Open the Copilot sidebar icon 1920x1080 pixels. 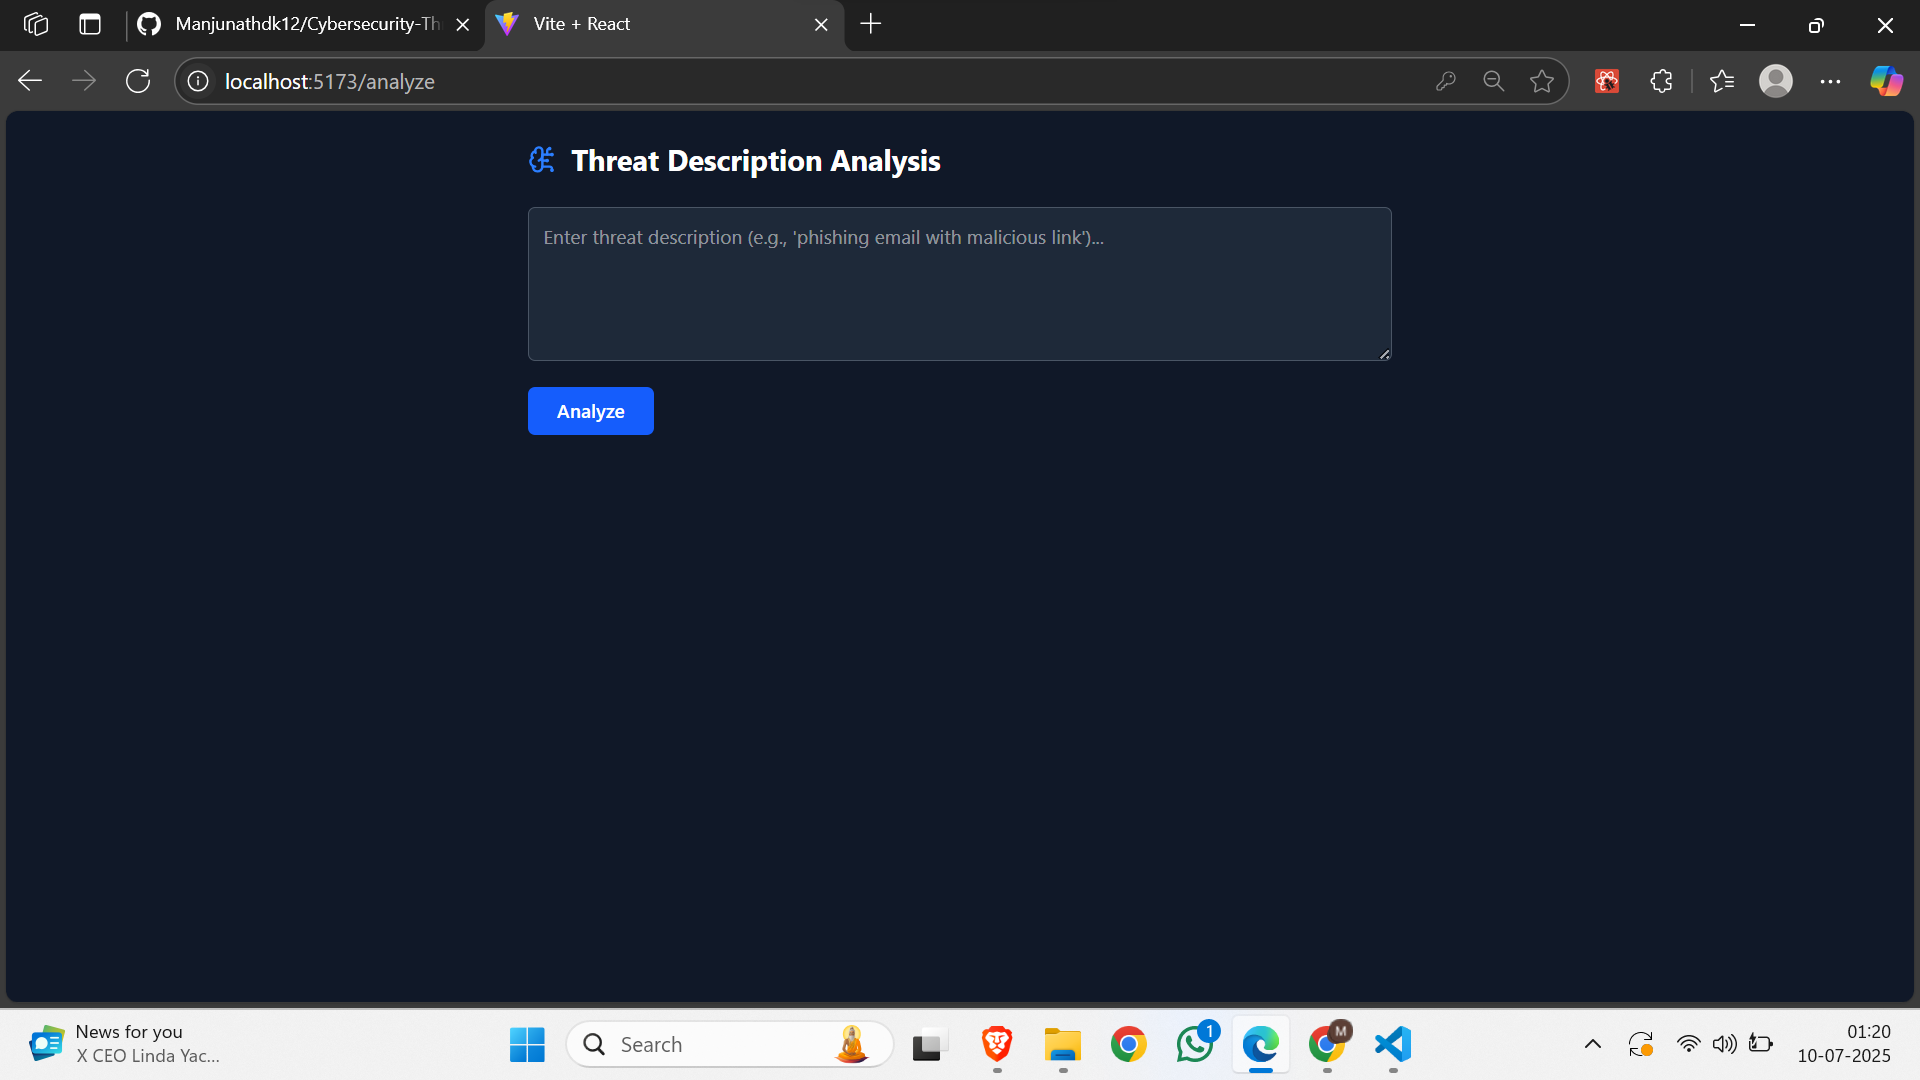coord(1886,81)
